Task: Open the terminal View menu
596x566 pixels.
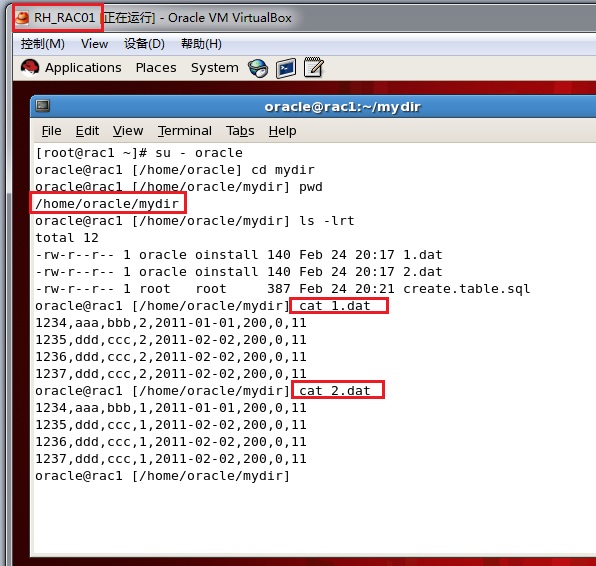Action: point(128,131)
